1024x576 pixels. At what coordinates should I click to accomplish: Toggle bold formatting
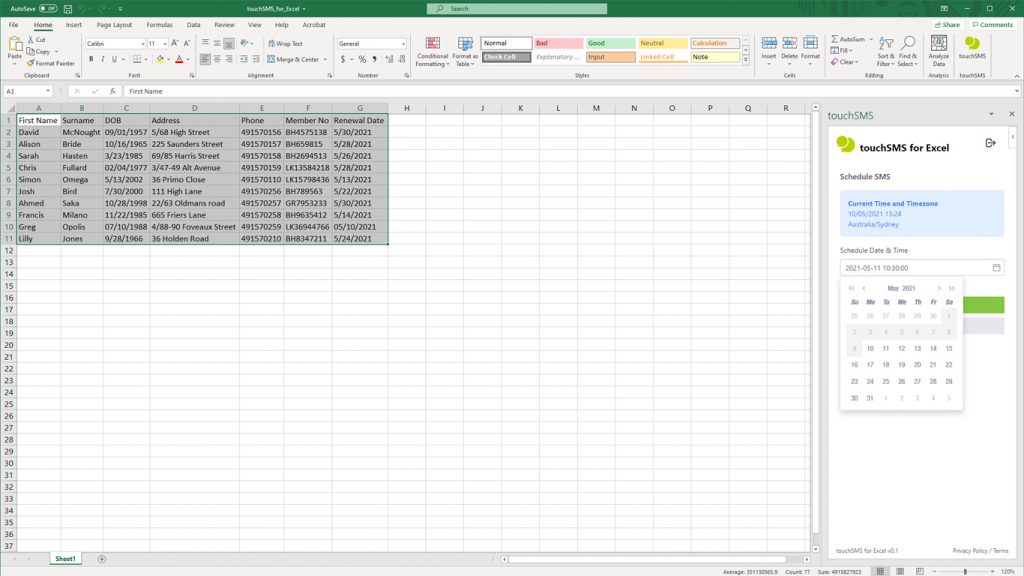(x=91, y=60)
